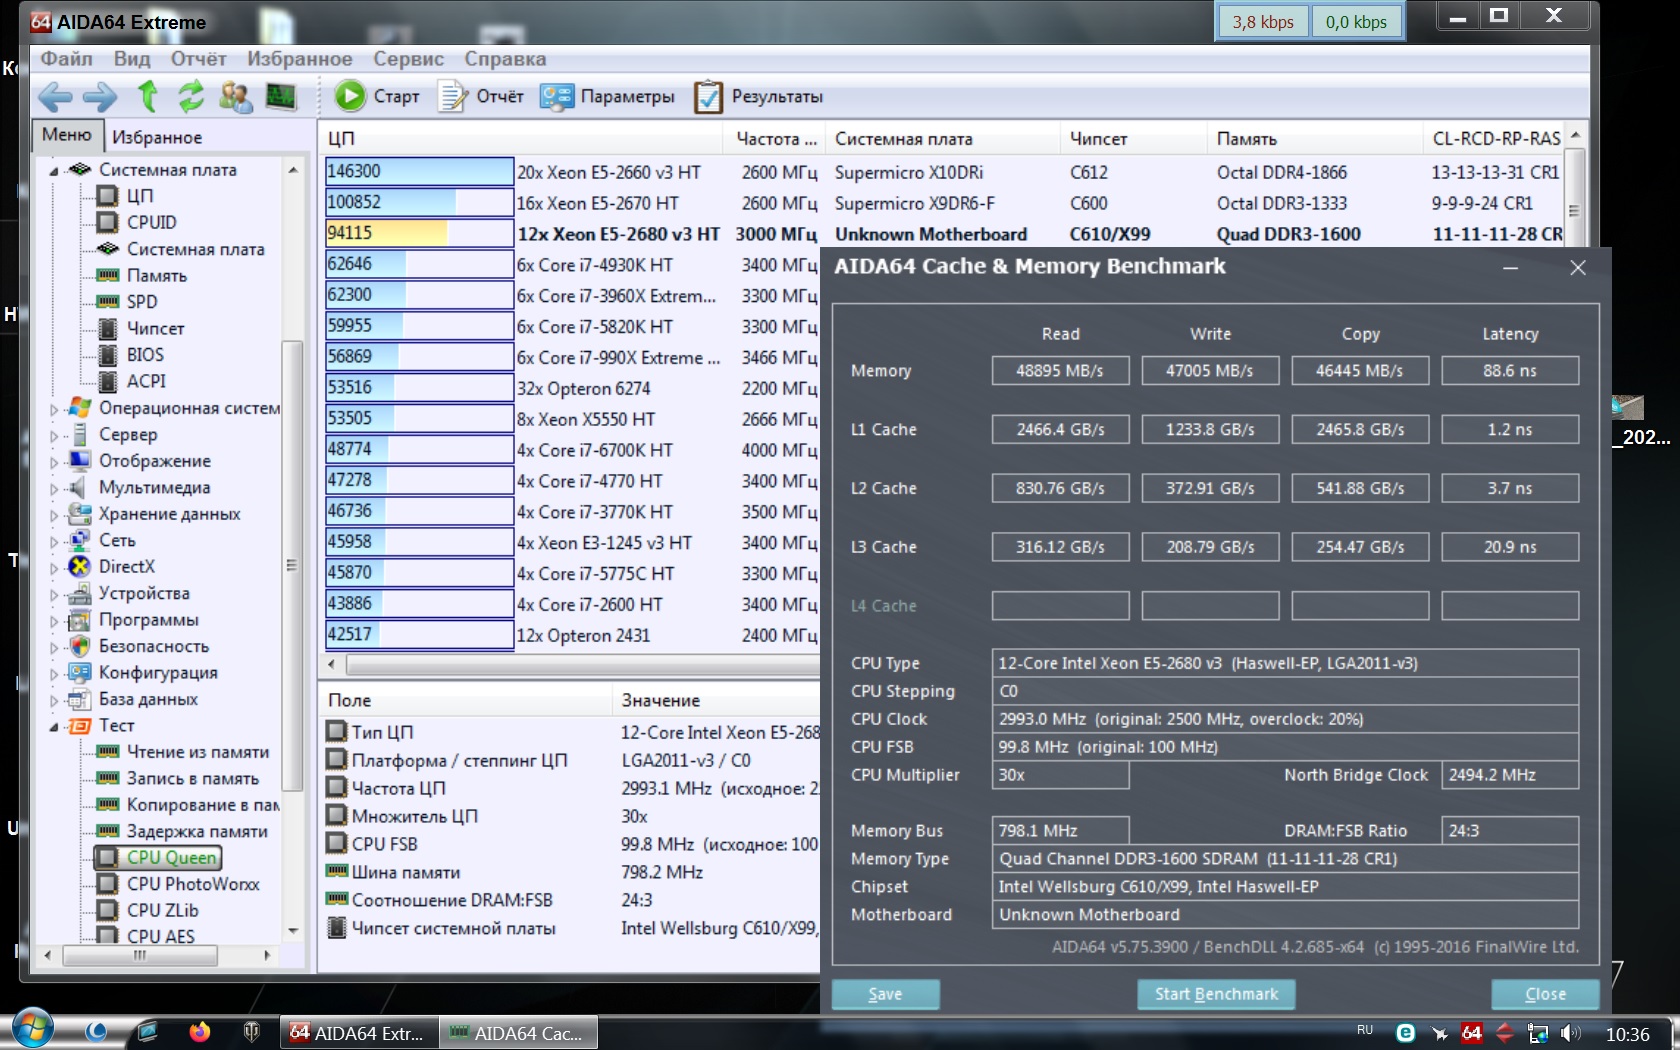The width and height of the screenshot is (1680, 1050).
Task: Expand the База данных tree node
Action: tap(54, 700)
